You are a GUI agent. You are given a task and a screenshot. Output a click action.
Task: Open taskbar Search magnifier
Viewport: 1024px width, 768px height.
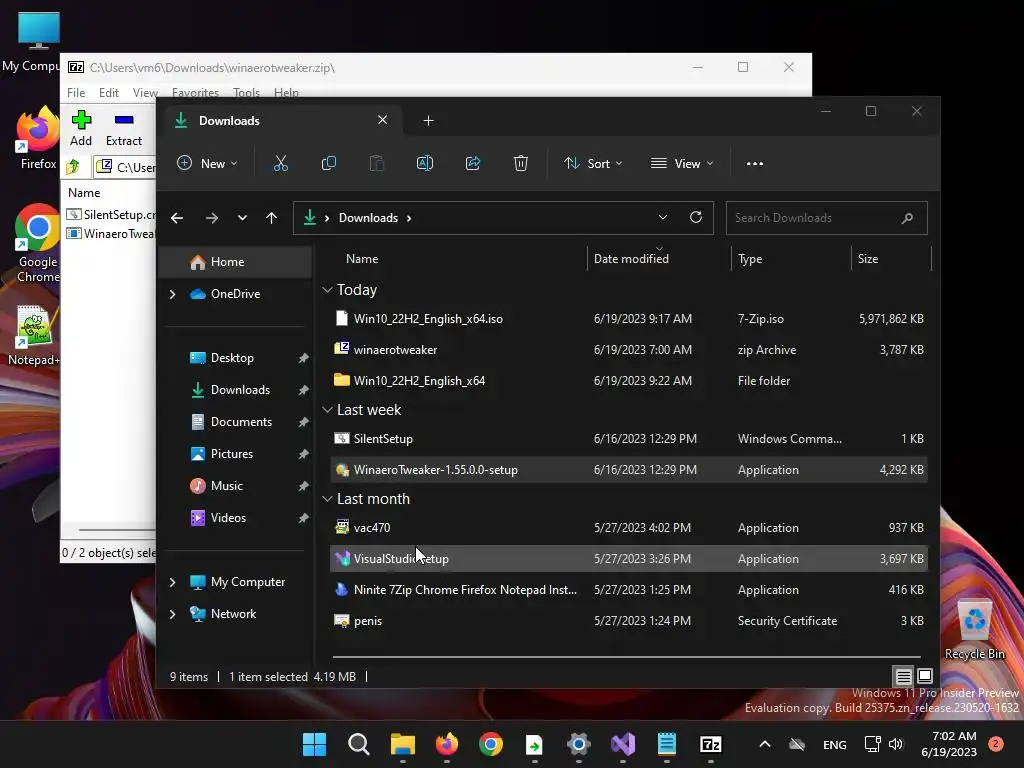point(359,744)
